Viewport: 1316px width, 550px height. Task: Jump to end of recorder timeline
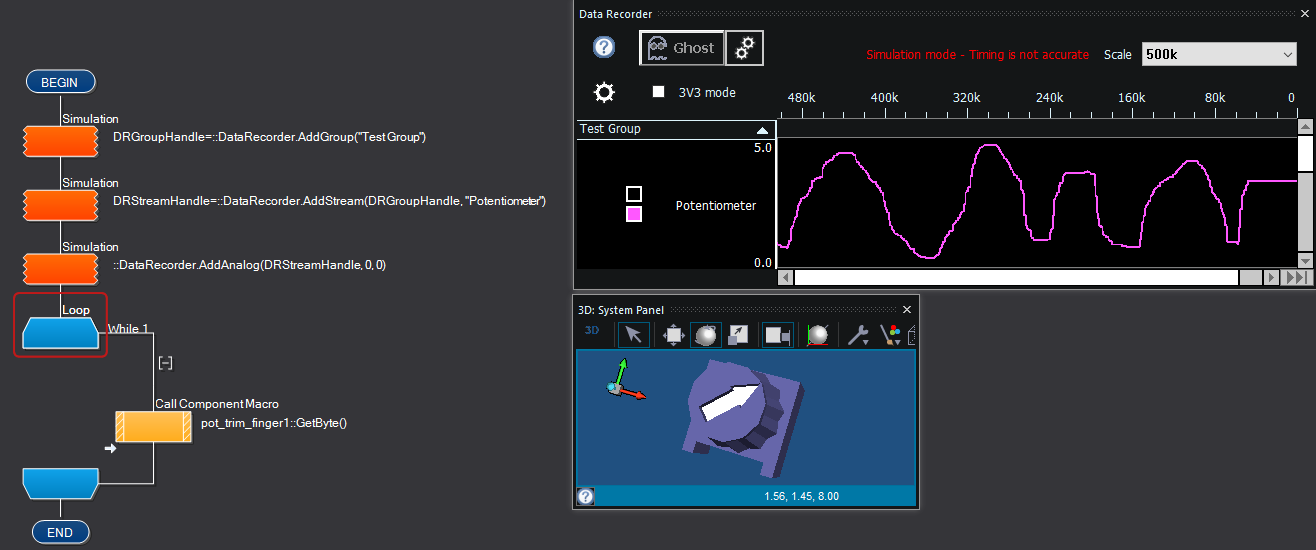click(1297, 278)
